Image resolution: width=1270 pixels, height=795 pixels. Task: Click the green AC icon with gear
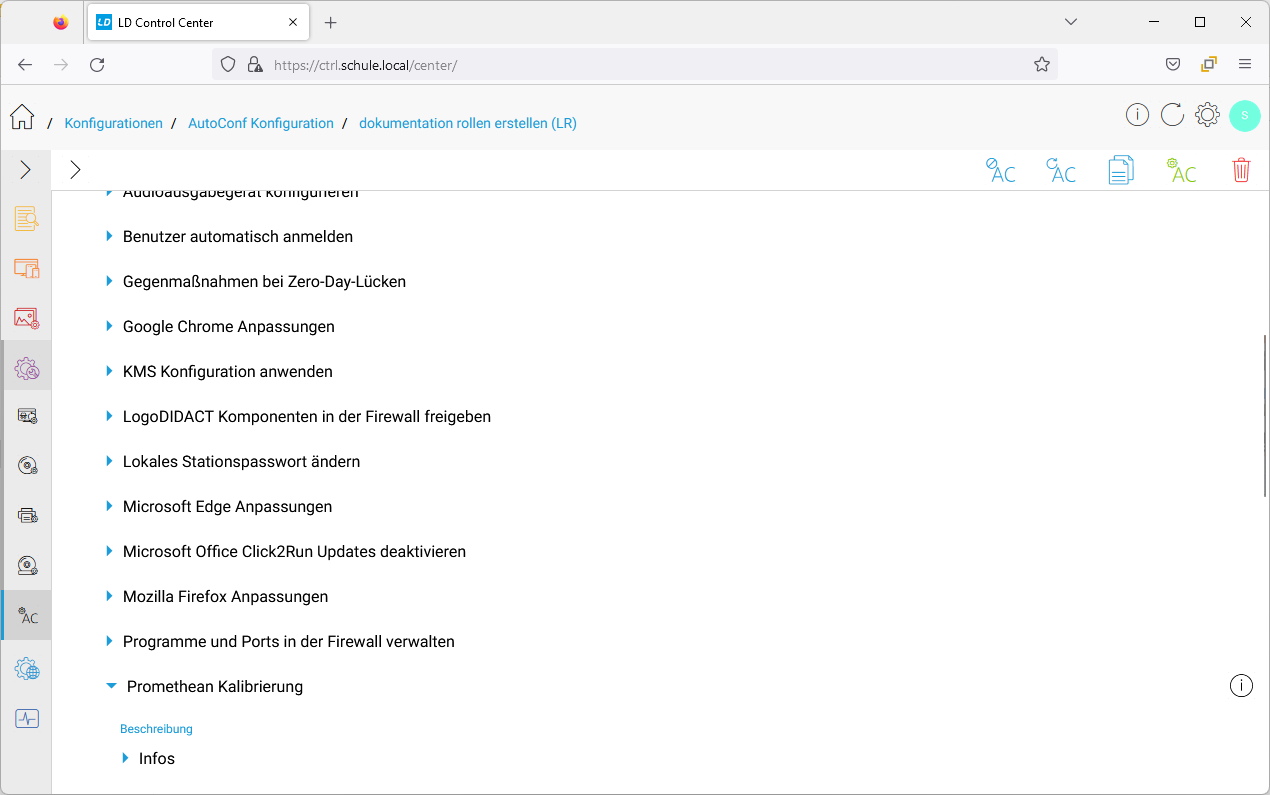click(1181, 170)
